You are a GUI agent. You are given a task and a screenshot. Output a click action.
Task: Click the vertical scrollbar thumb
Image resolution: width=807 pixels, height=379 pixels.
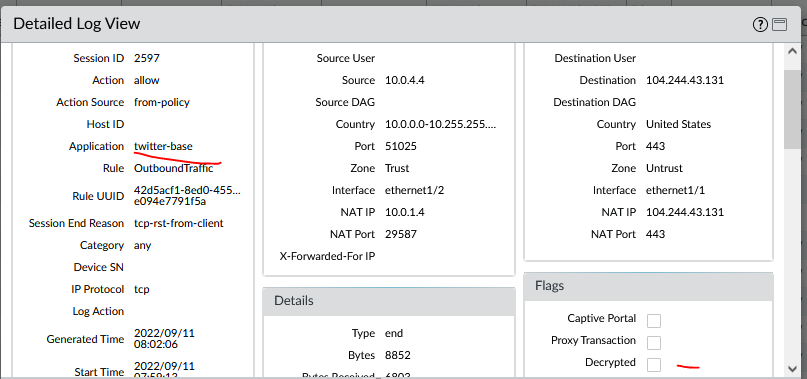[792, 109]
